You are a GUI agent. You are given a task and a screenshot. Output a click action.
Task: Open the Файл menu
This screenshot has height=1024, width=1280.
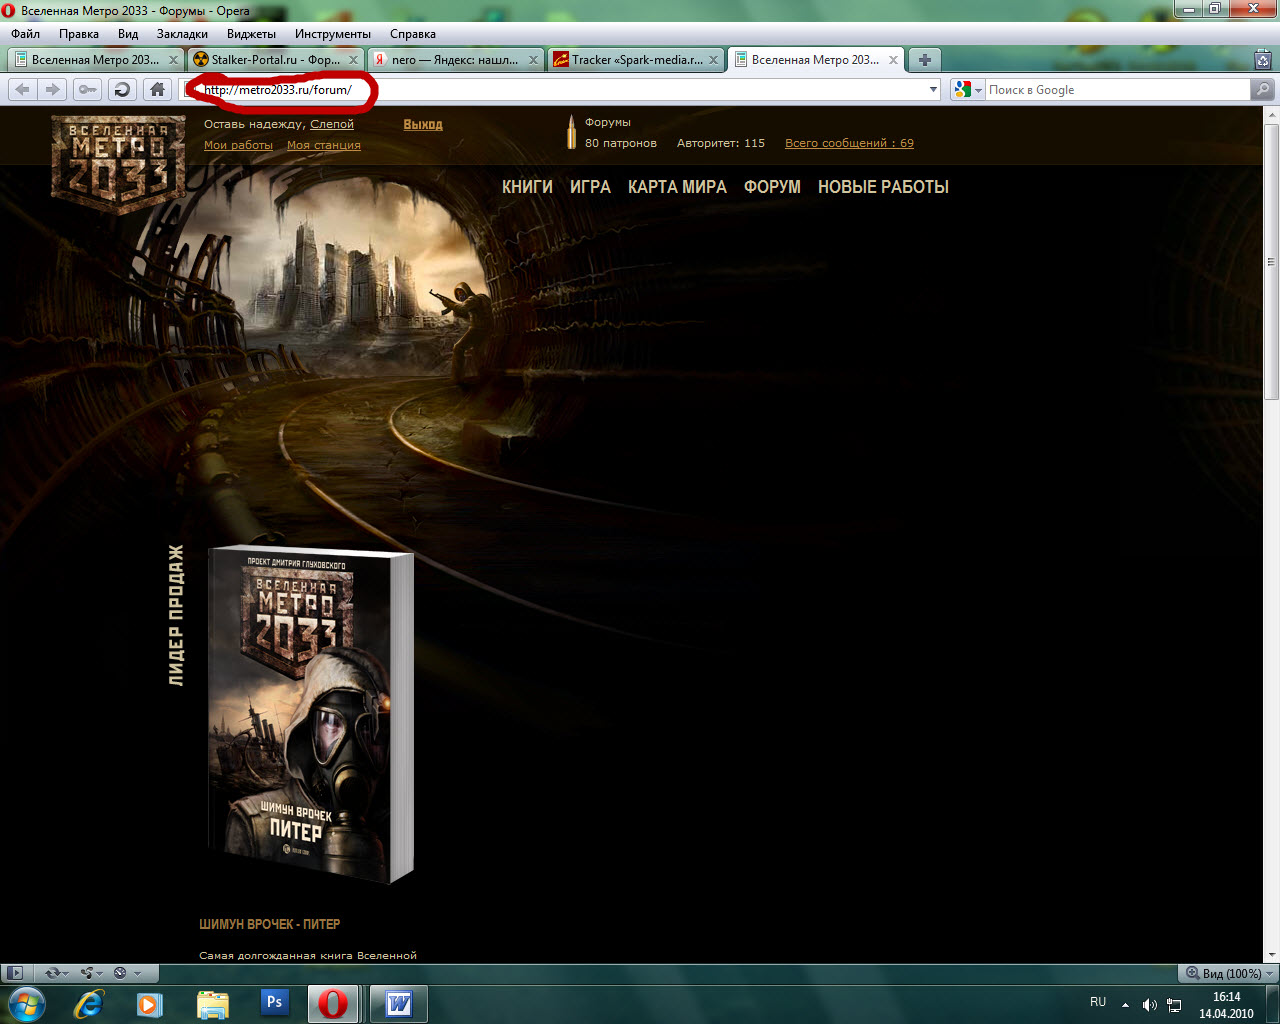coord(26,34)
